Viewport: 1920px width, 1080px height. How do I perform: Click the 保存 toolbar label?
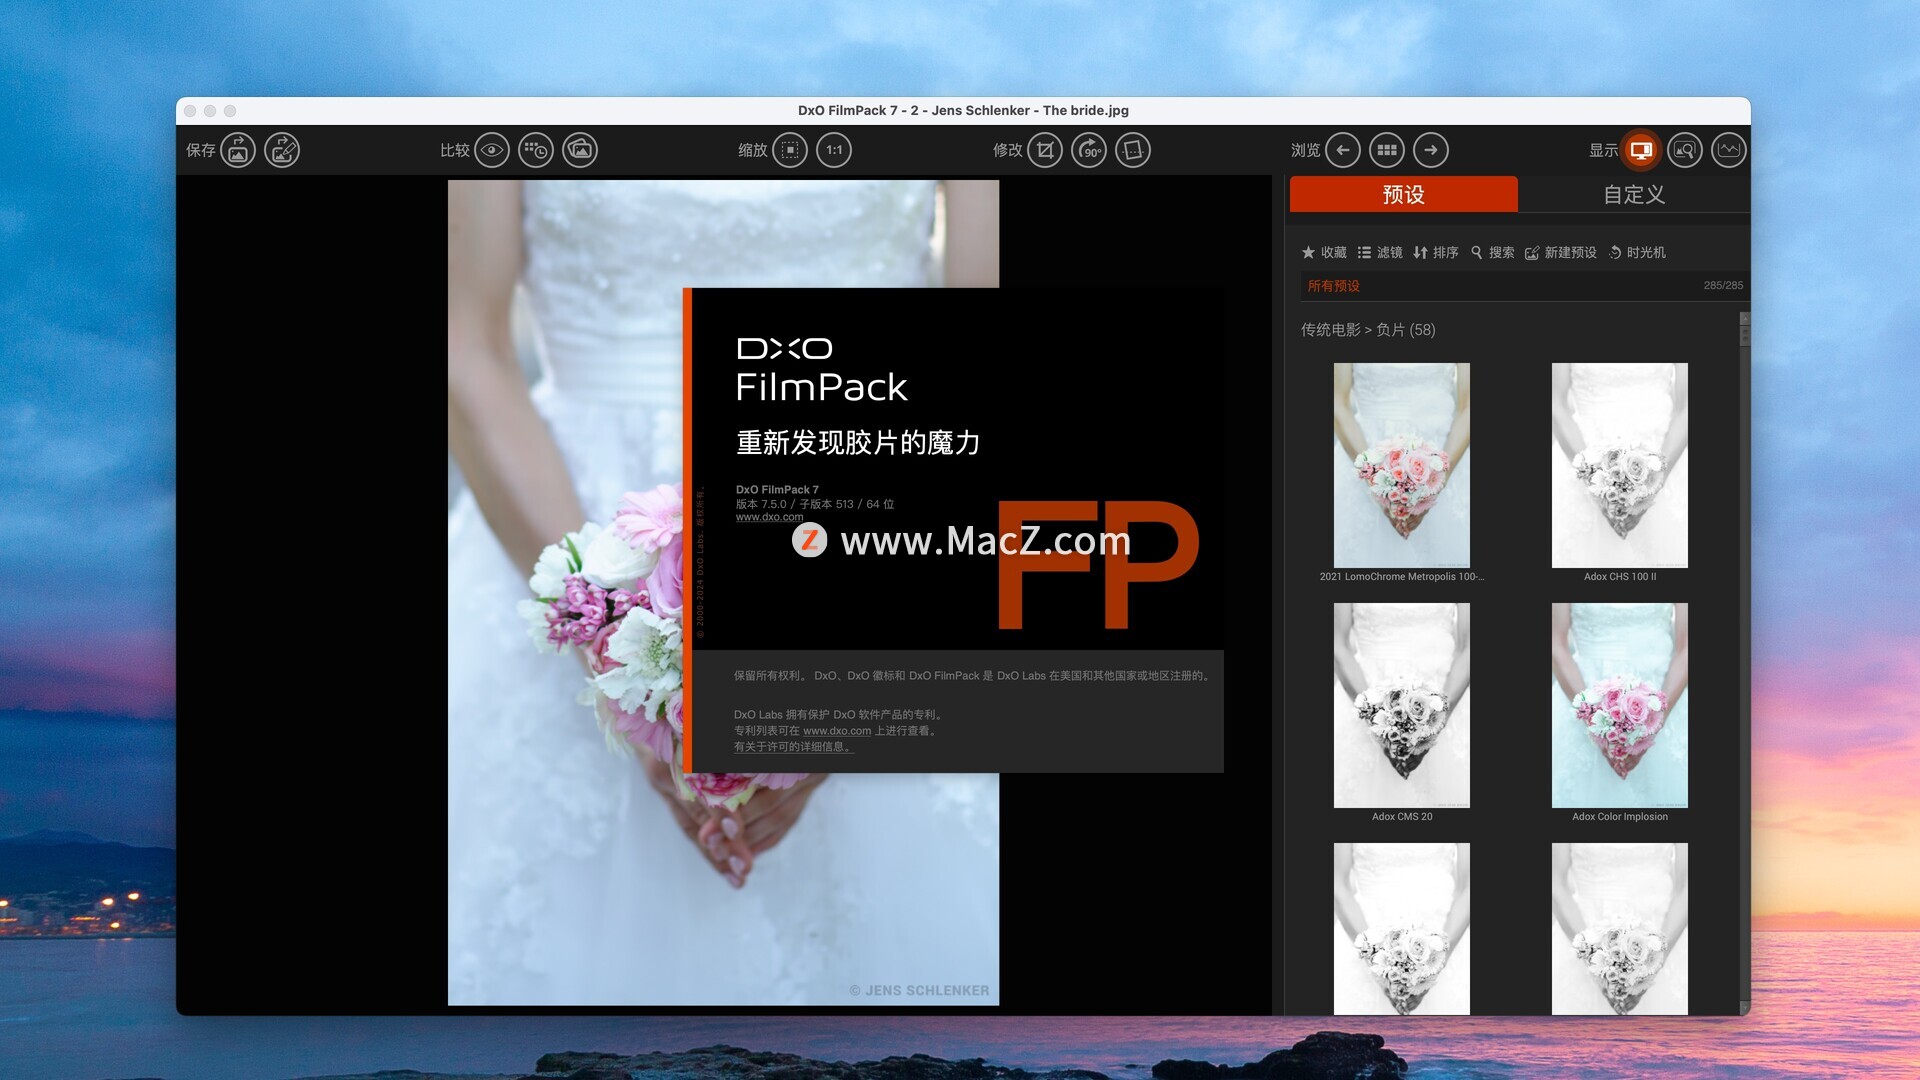tap(200, 150)
